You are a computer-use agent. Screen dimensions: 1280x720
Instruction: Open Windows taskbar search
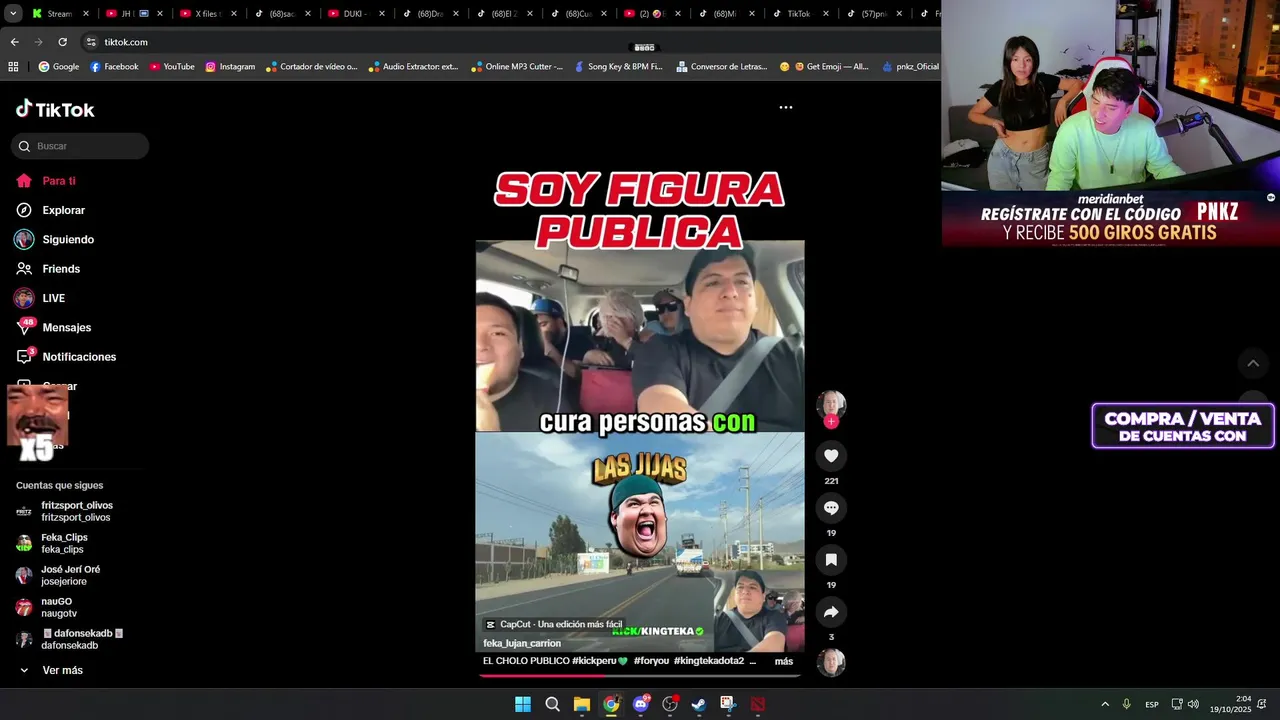(x=552, y=704)
